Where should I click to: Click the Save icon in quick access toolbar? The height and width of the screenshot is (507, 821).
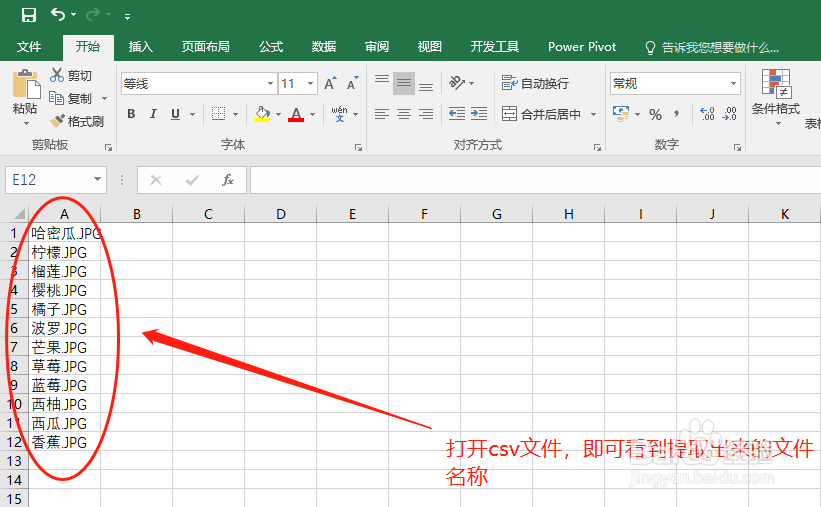(x=29, y=15)
